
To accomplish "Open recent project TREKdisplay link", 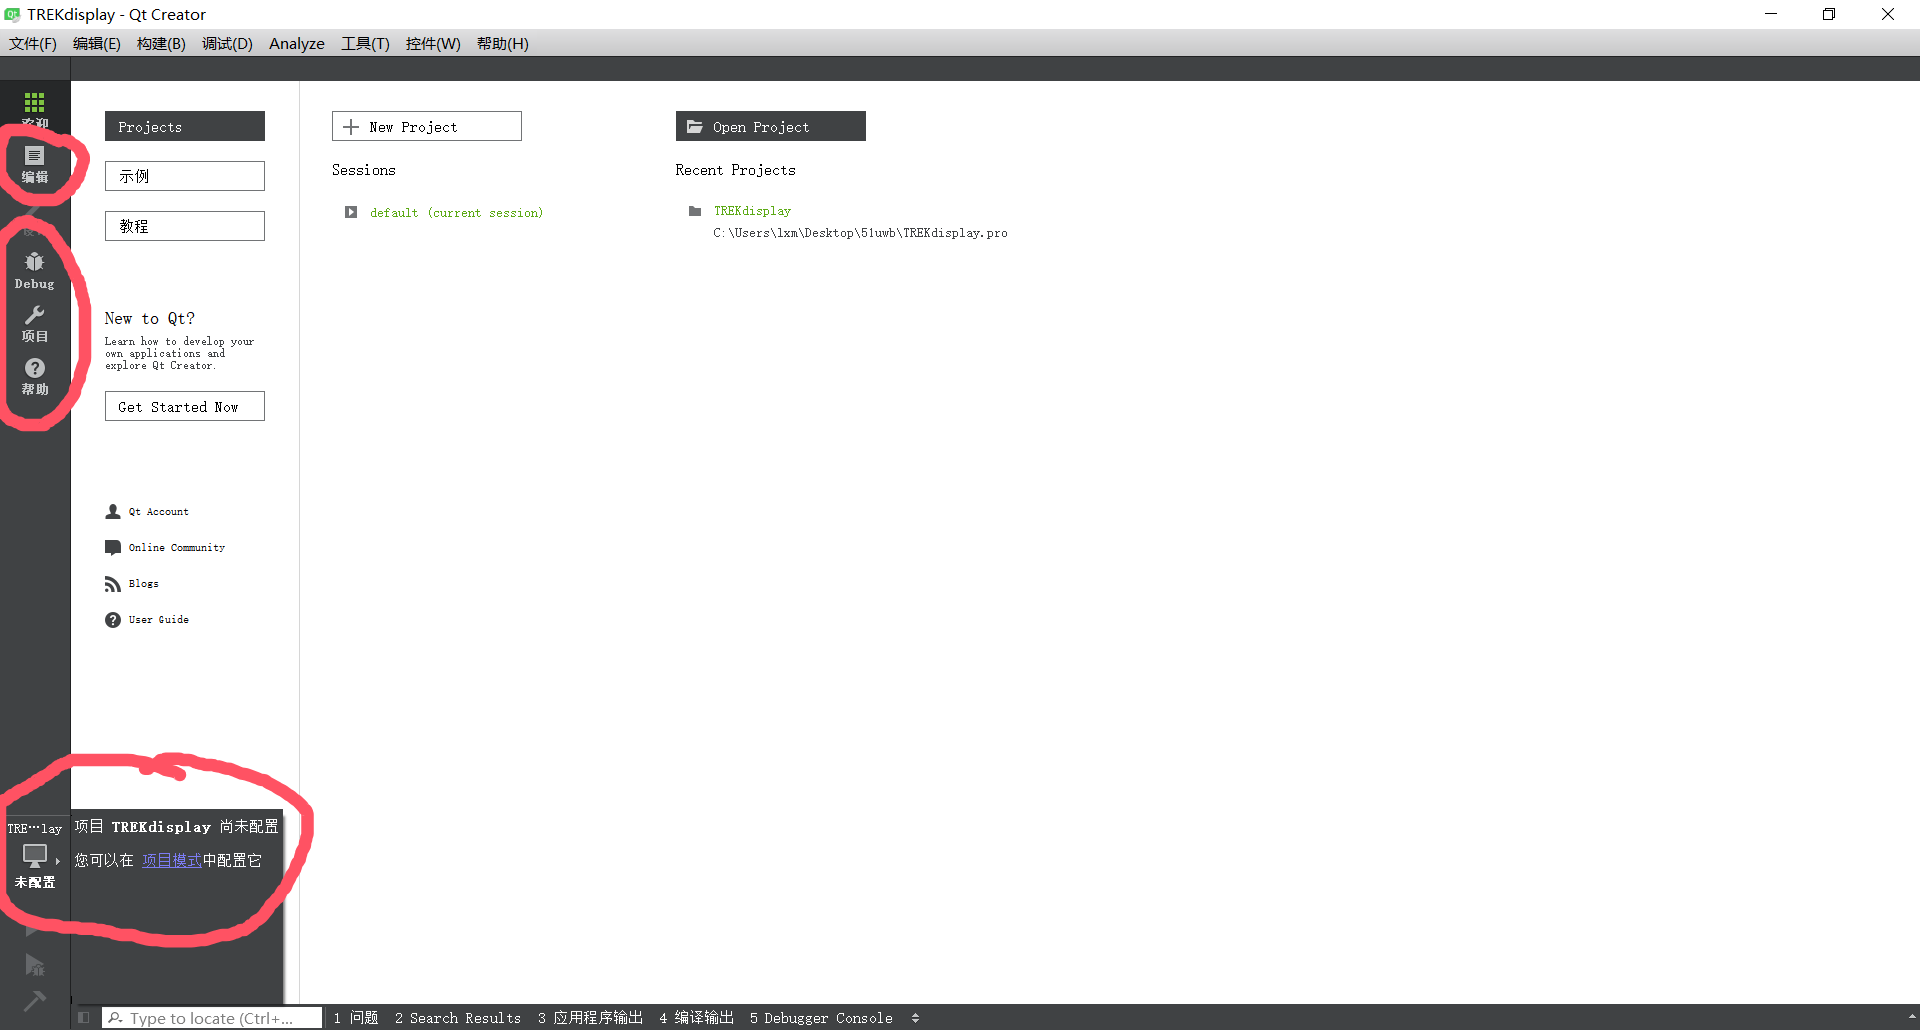I will click(752, 211).
